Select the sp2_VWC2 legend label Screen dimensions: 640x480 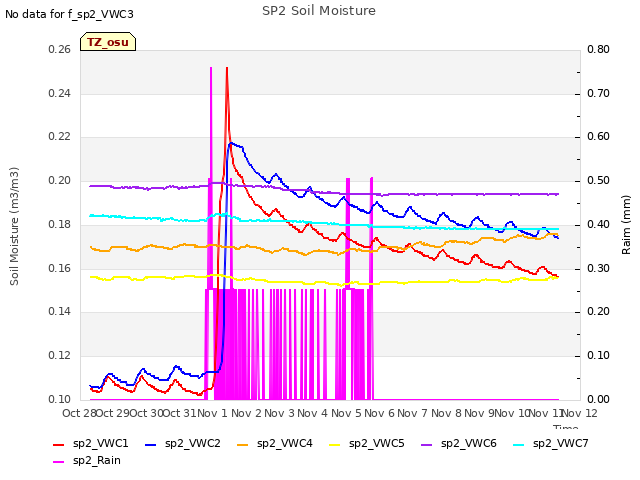pos(193,444)
